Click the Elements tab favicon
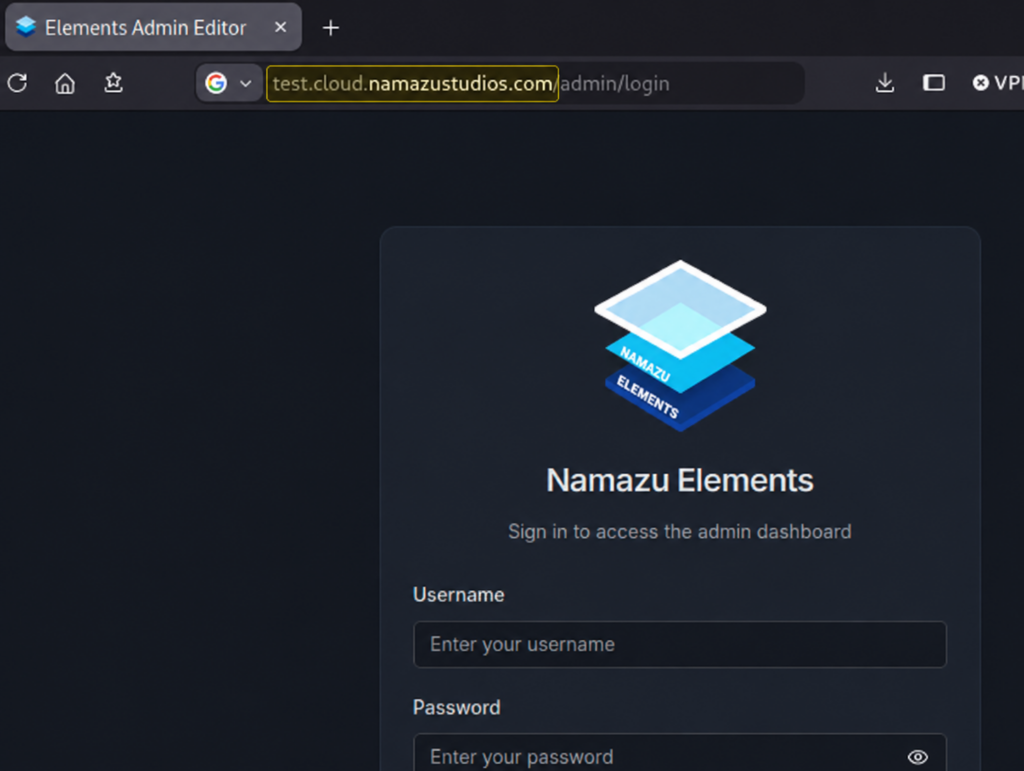Screen dimensions: 1024x771 pos(25,27)
